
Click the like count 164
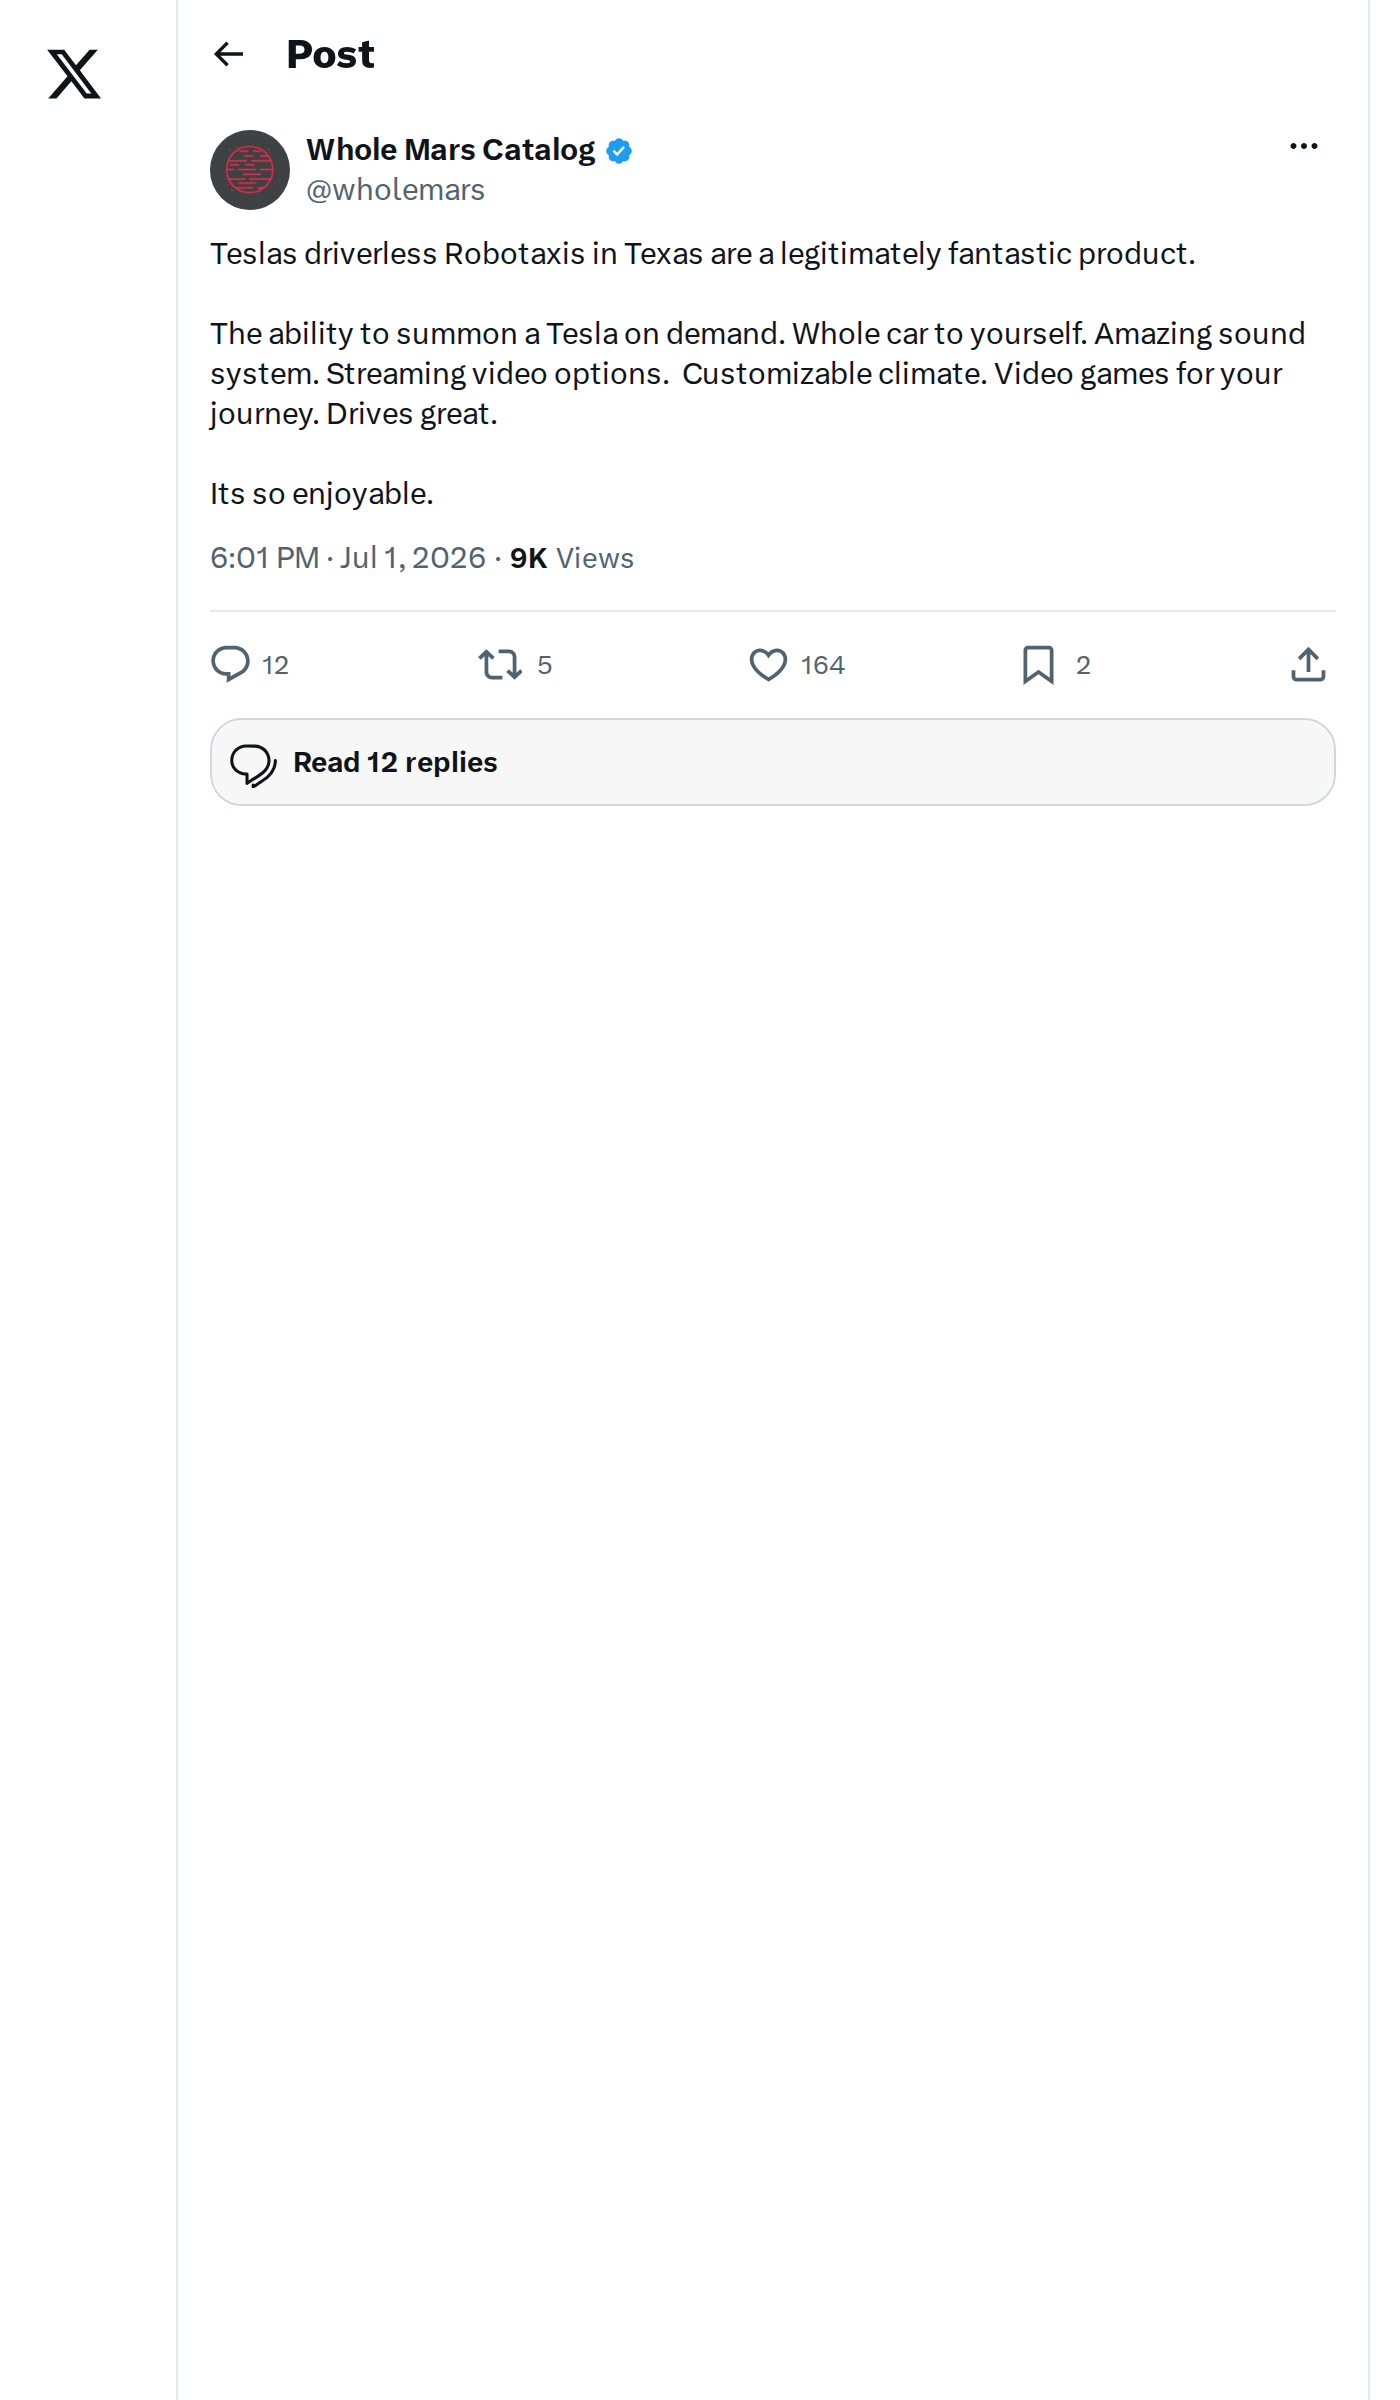(822, 665)
